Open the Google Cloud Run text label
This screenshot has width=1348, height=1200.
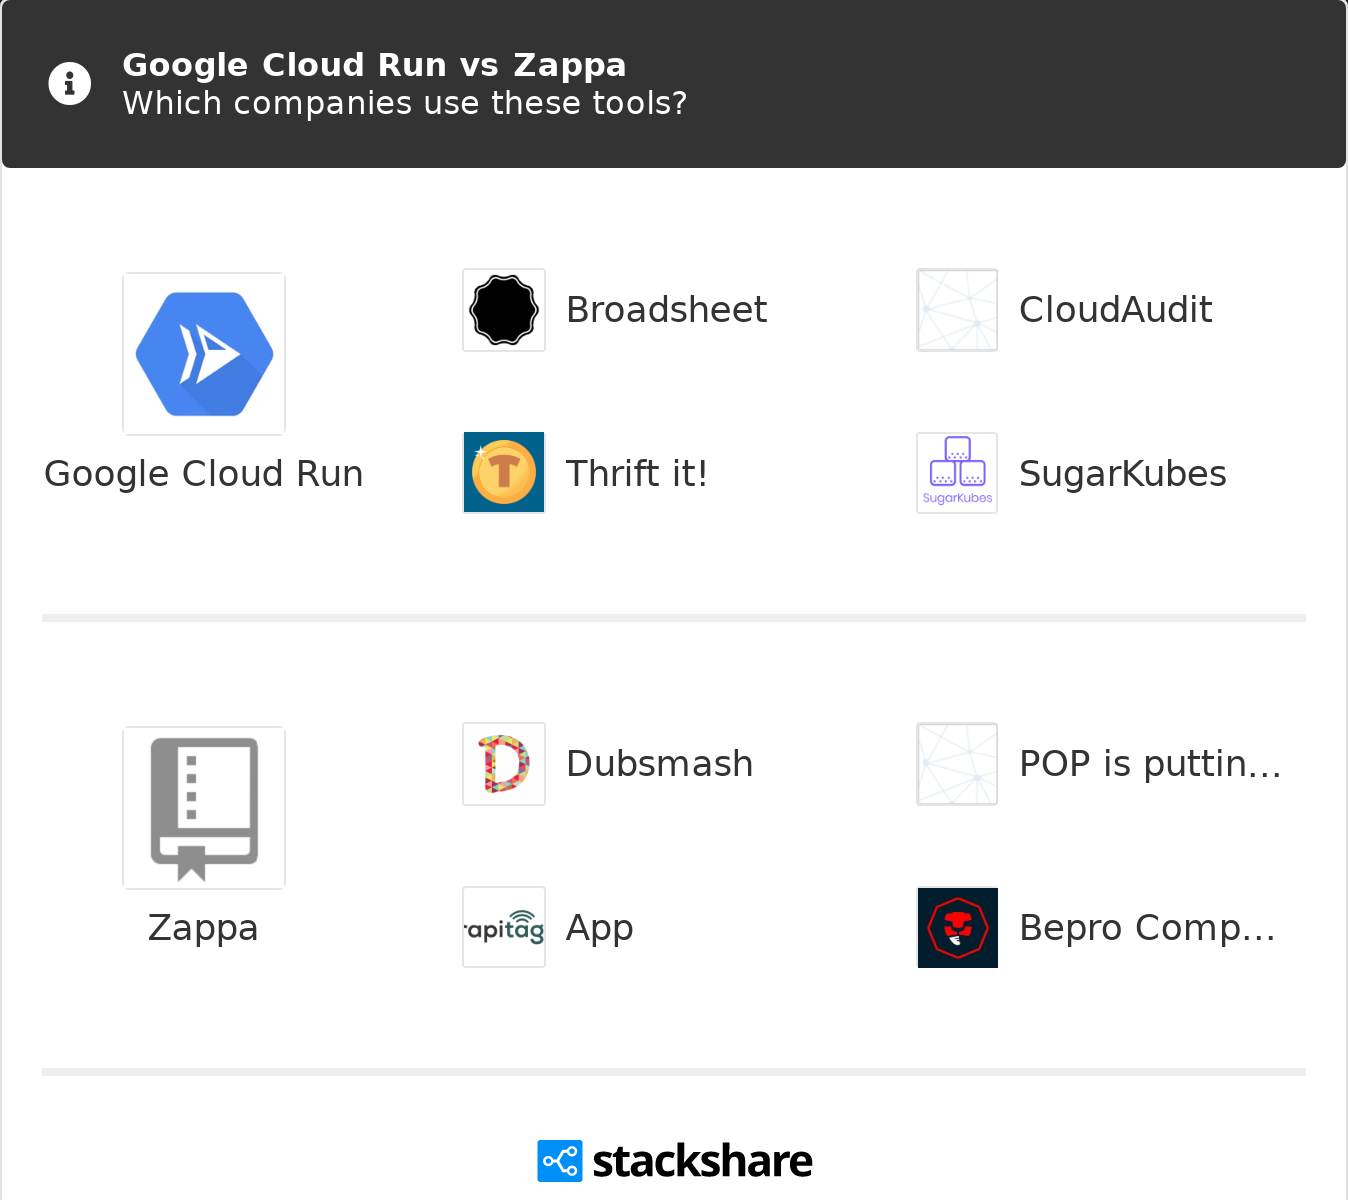pos(204,474)
